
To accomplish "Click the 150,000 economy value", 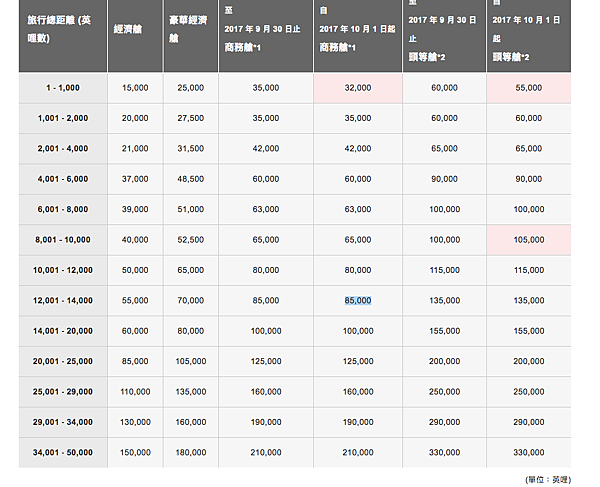I will tap(135, 453).
